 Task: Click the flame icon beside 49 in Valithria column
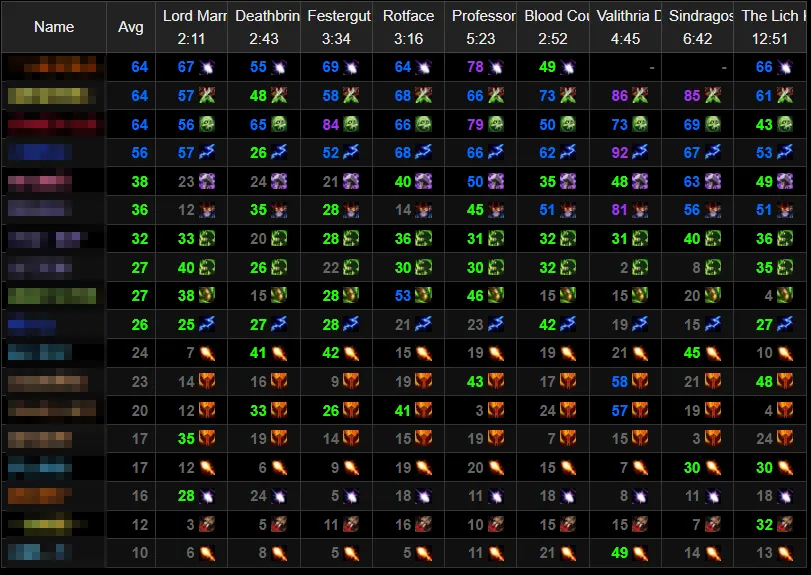point(641,553)
